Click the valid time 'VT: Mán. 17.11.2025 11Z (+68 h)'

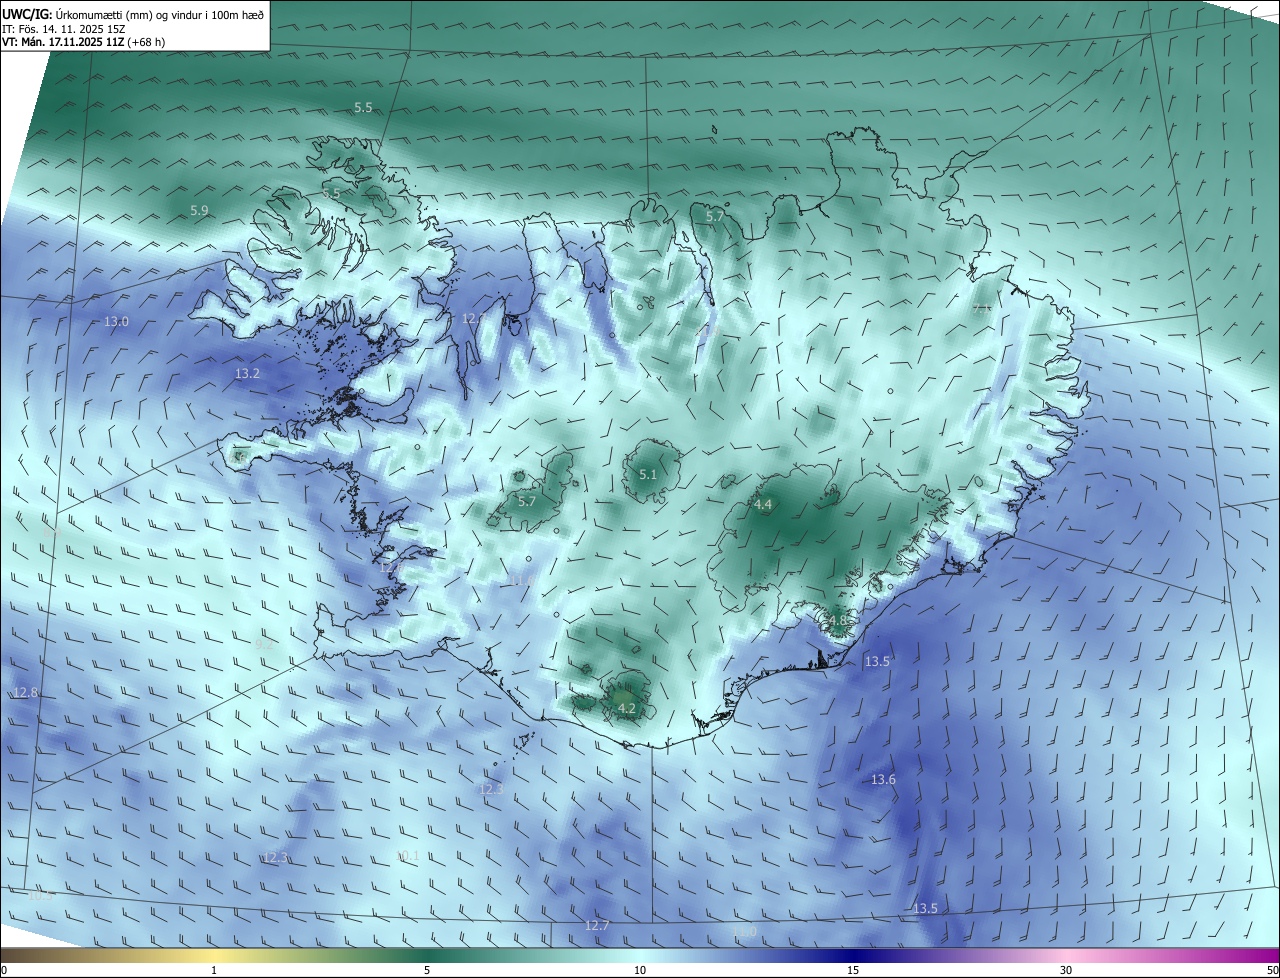84,42
